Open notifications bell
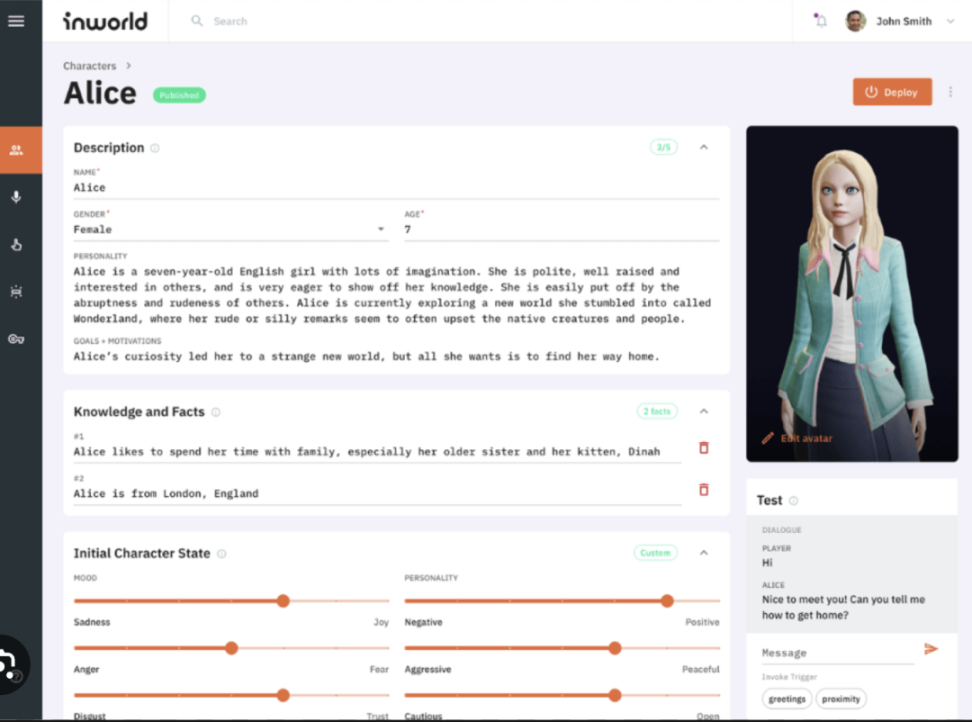Image resolution: width=972 pixels, height=722 pixels. pyautogui.click(x=821, y=21)
